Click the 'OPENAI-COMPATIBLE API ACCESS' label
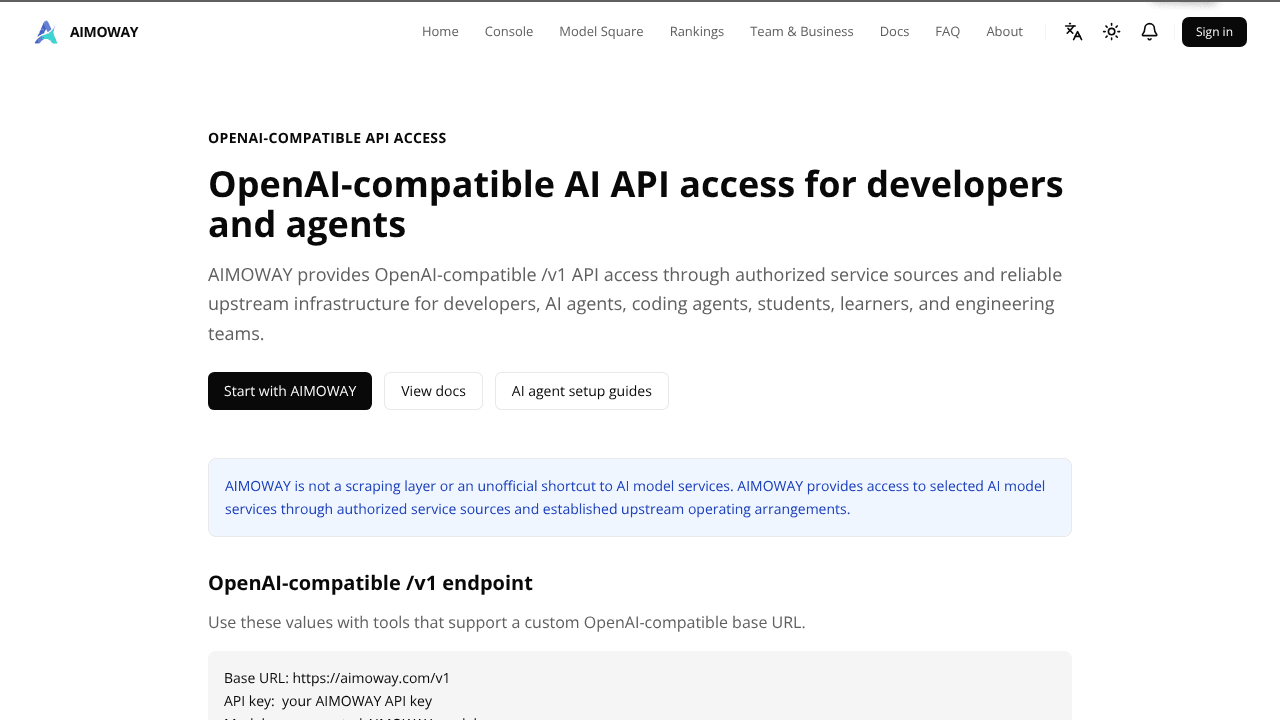Image resolution: width=1280 pixels, height=720 pixels. point(327,138)
